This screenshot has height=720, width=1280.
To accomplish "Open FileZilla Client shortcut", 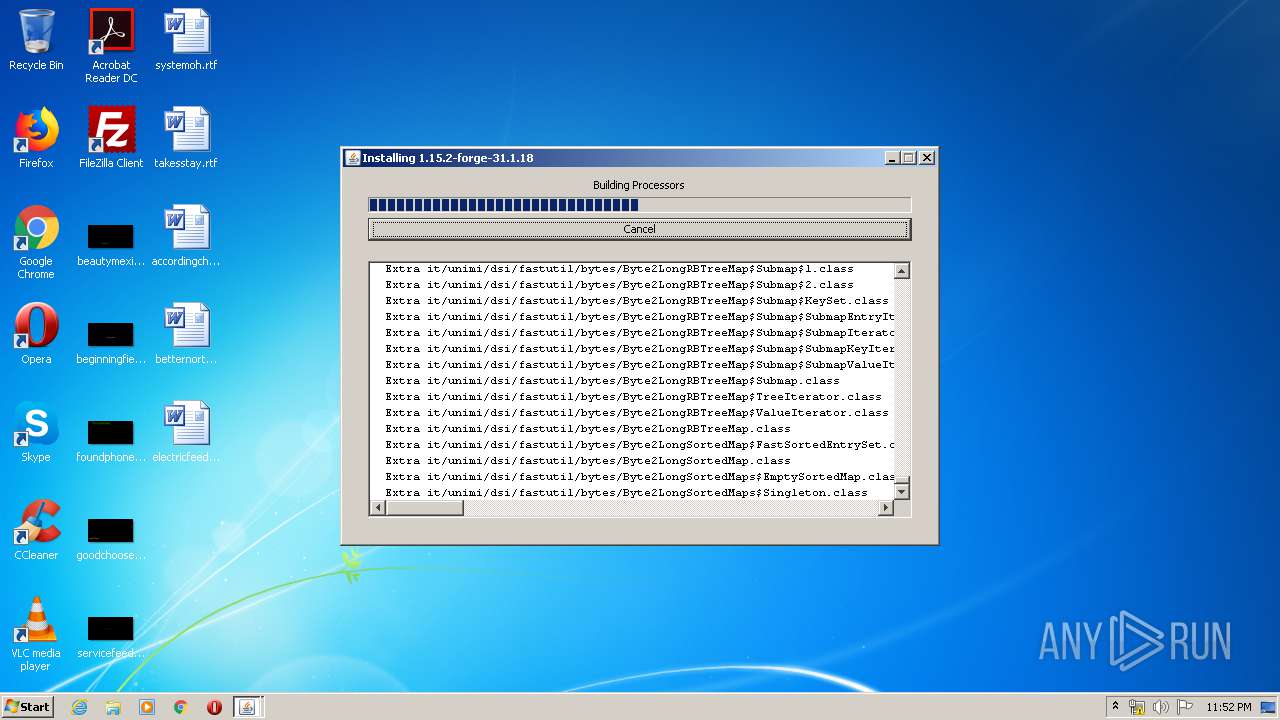I will (x=111, y=138).
